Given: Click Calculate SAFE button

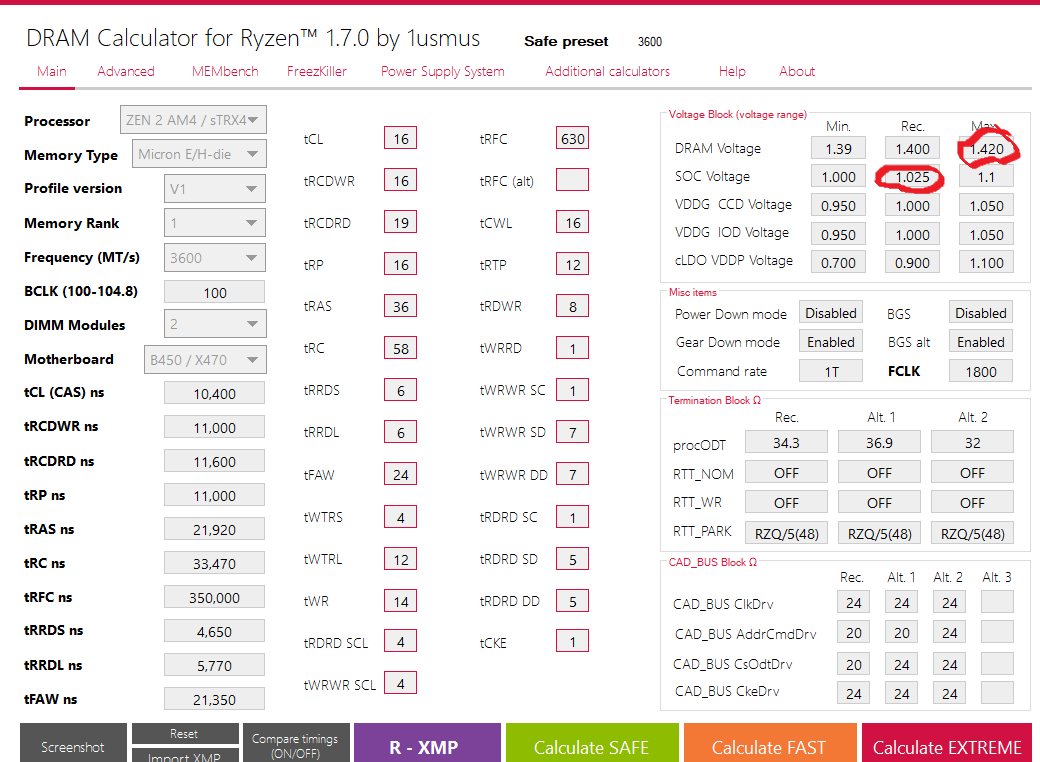Looking at the screenshot, I should pos(592,745).
